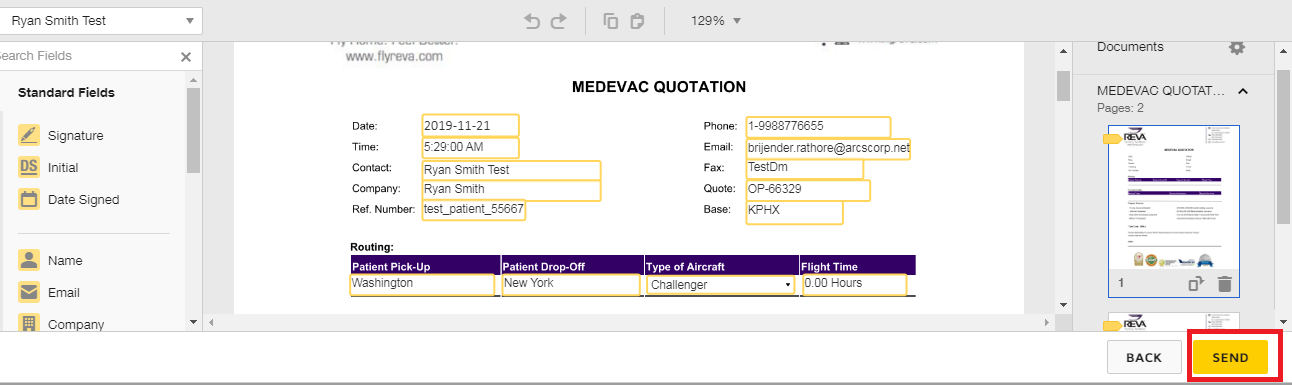Click the yellow SEND button
1292x385 pixels.
point(1230,357)
